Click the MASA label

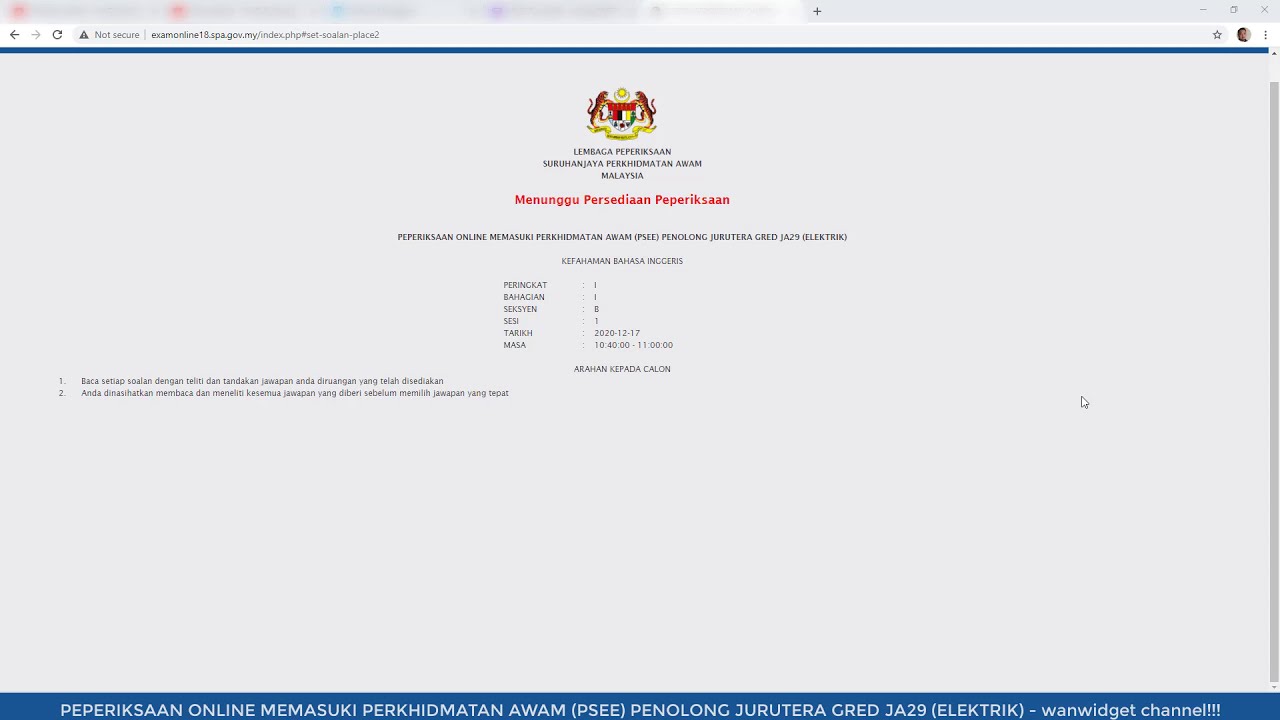515,345
